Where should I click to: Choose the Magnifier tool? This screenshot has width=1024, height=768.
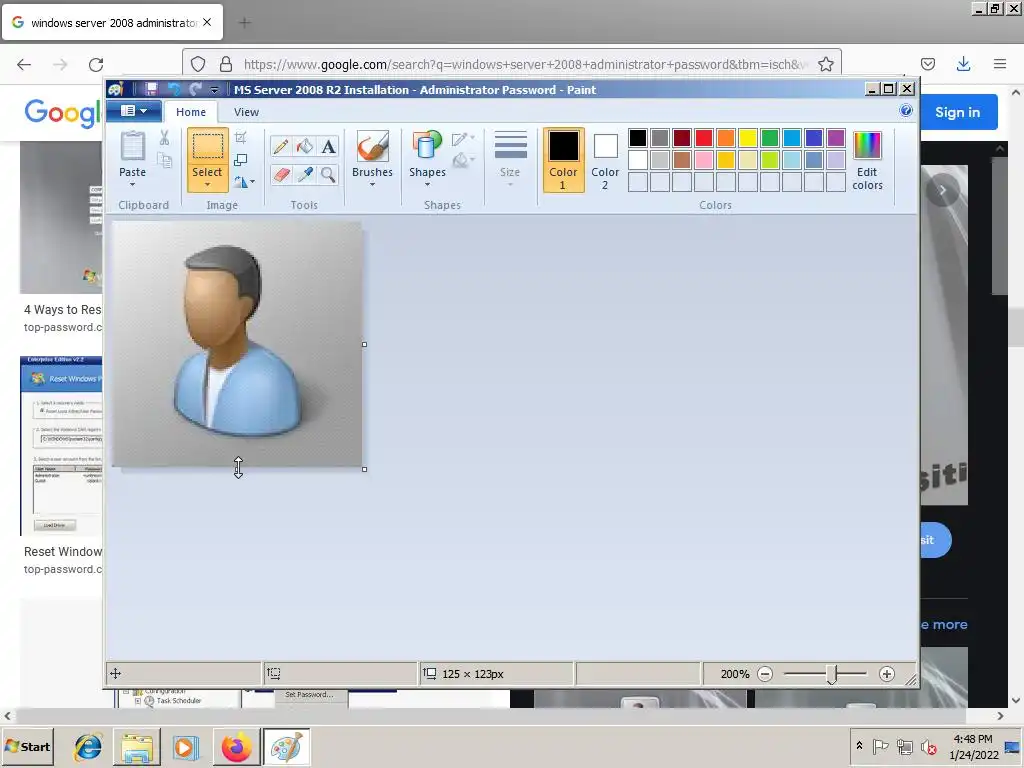click(x=328, y=174)
